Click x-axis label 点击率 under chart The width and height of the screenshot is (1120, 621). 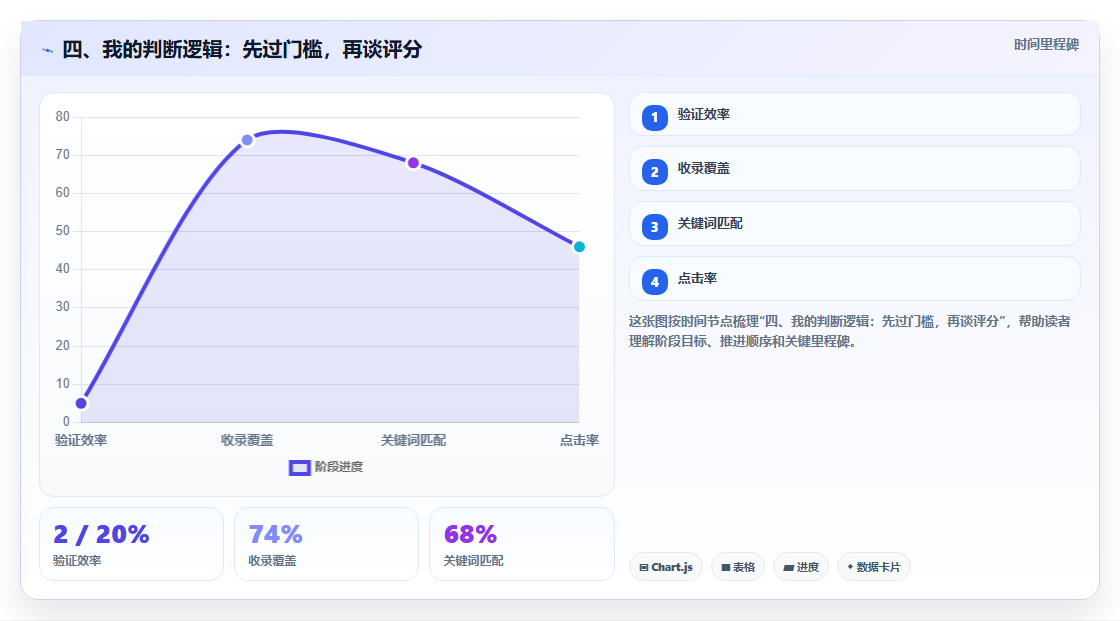click(x=579, y=441)
